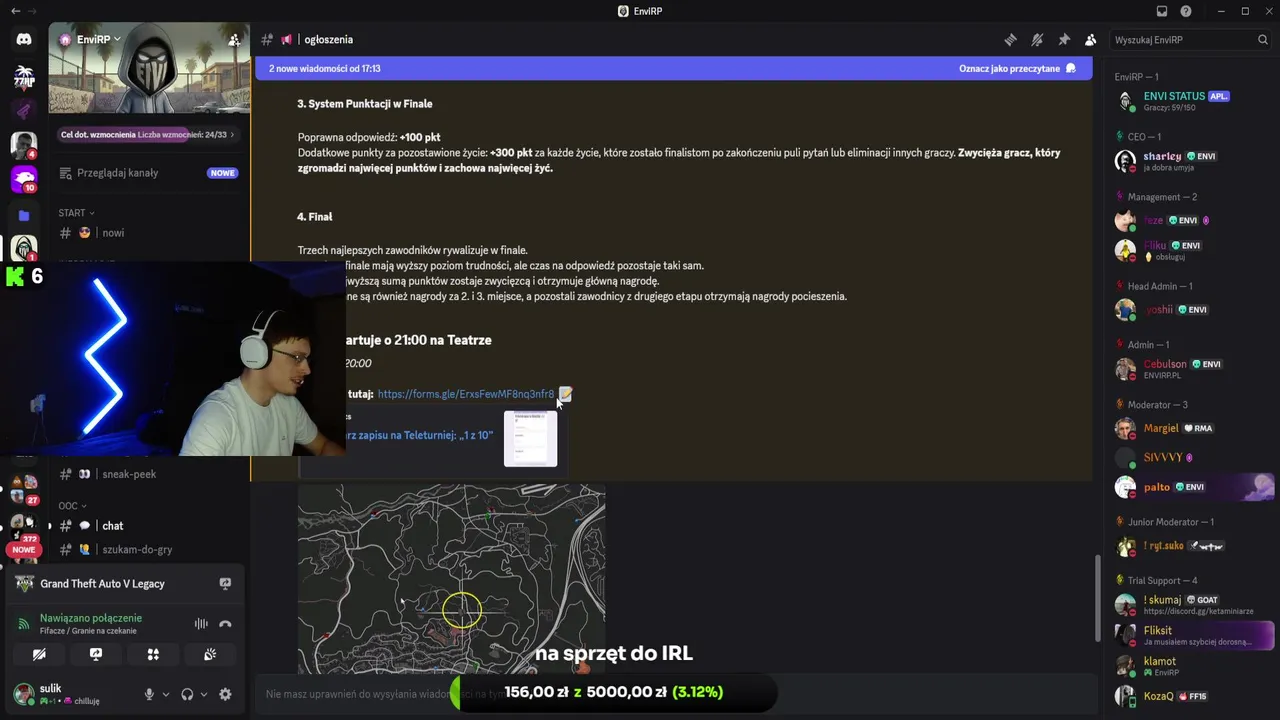Open user settings gear
The image size is (1280, 720).
(x=225, y=694)
